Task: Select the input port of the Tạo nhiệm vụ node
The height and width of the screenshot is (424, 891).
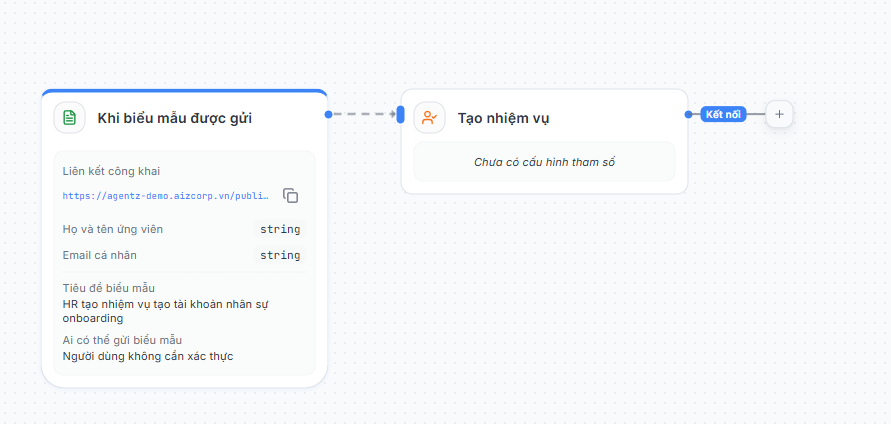Action: 401,114
